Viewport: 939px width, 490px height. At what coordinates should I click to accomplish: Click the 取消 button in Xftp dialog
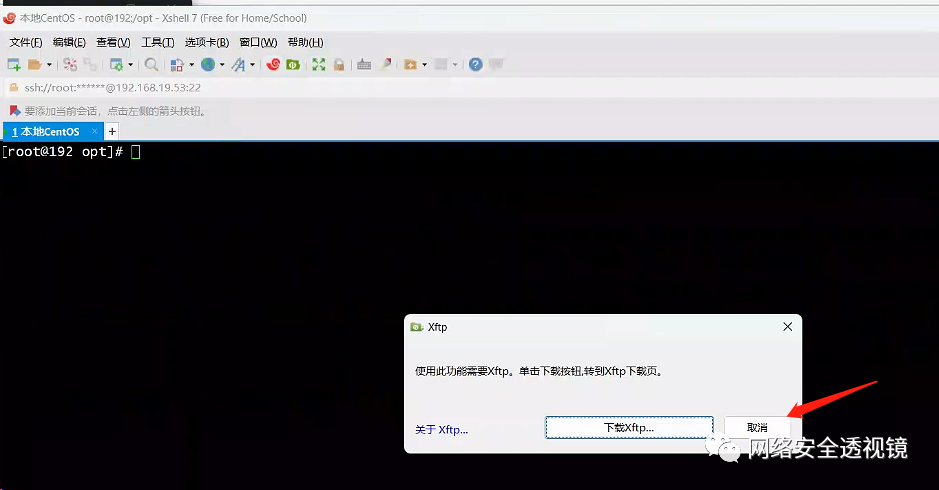click(x=758, y=428)
